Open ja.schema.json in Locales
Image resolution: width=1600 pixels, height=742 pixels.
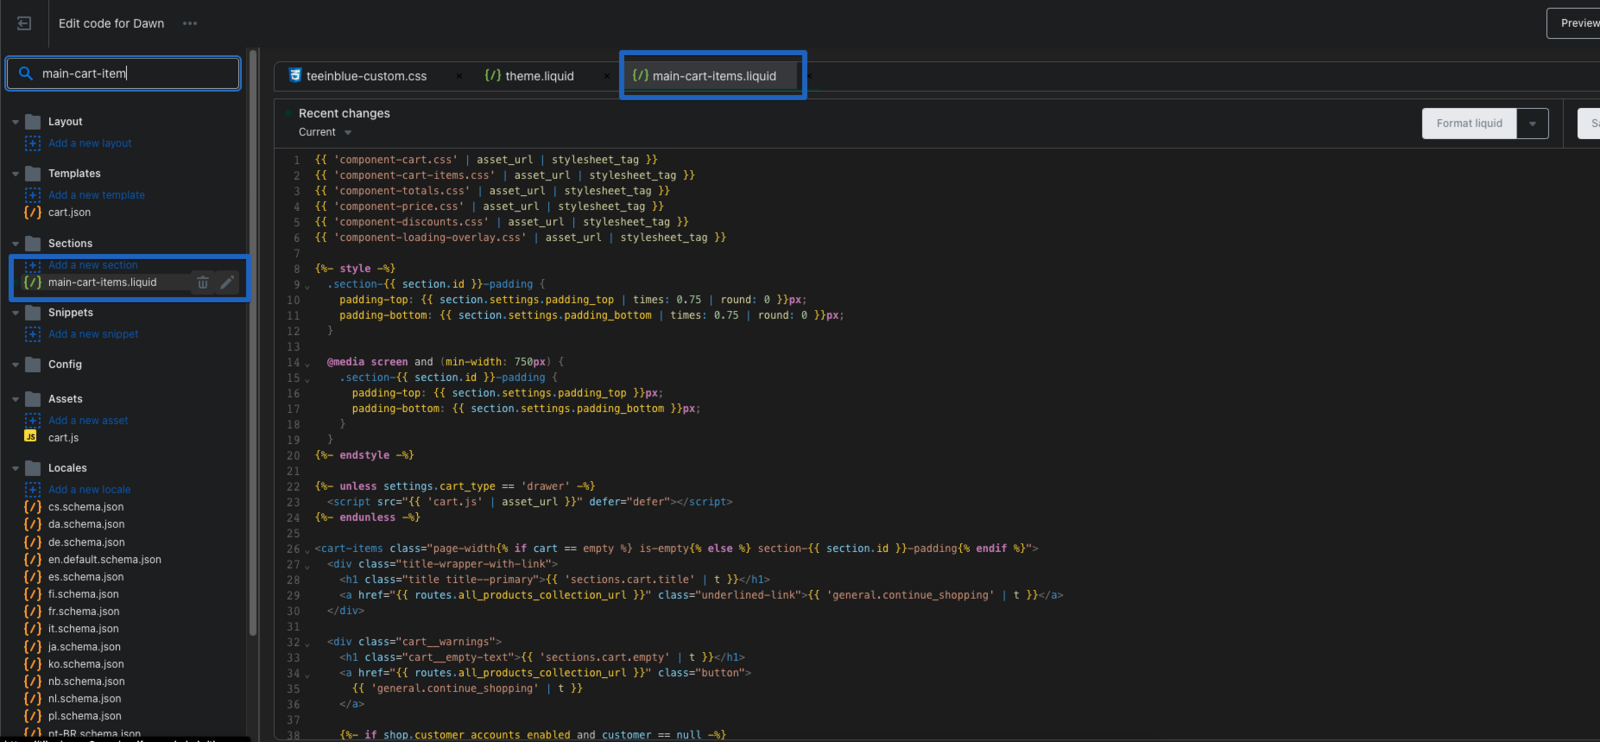click(x=84, y=647)
